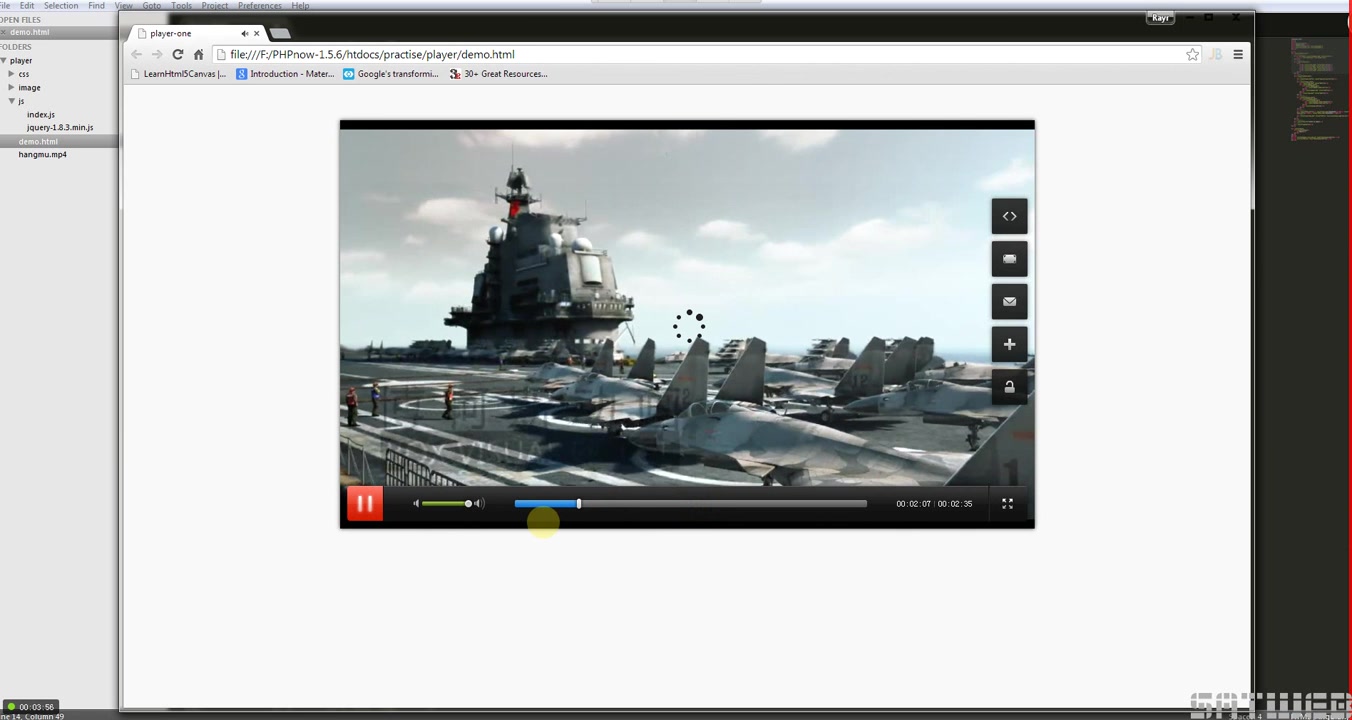Click the print icon on video sidebar
This screenshot has width=1352, height=720.
pyautogui.click(x=1009, y=259)
